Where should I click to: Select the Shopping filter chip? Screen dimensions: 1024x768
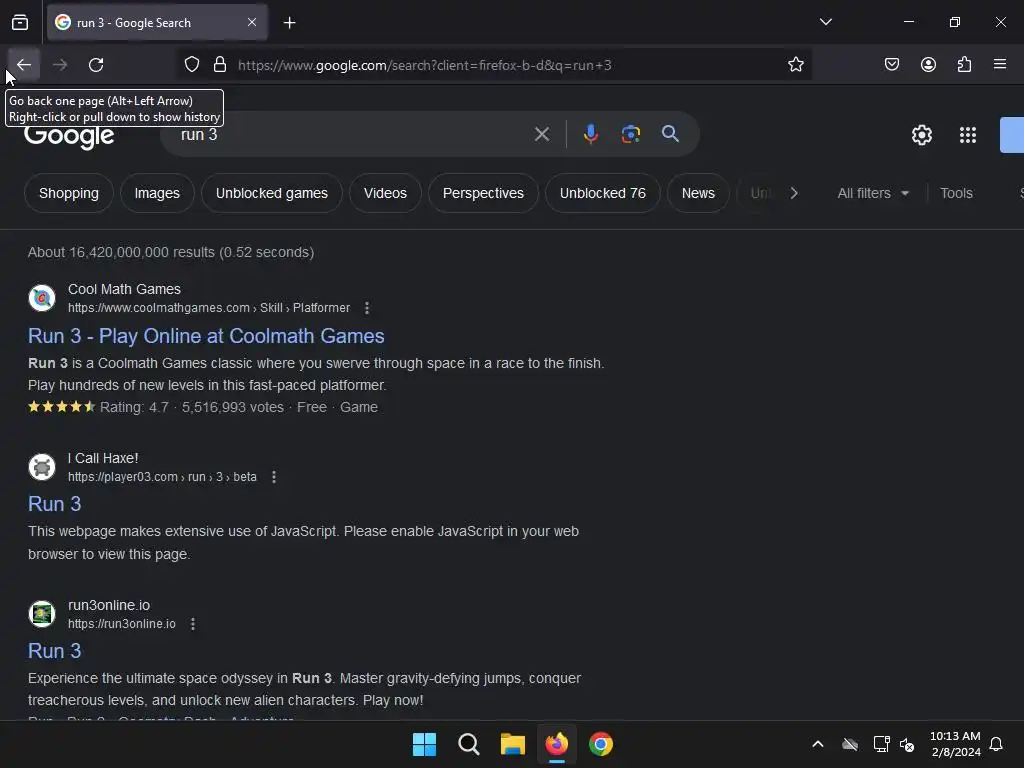[x=69, y=193]
